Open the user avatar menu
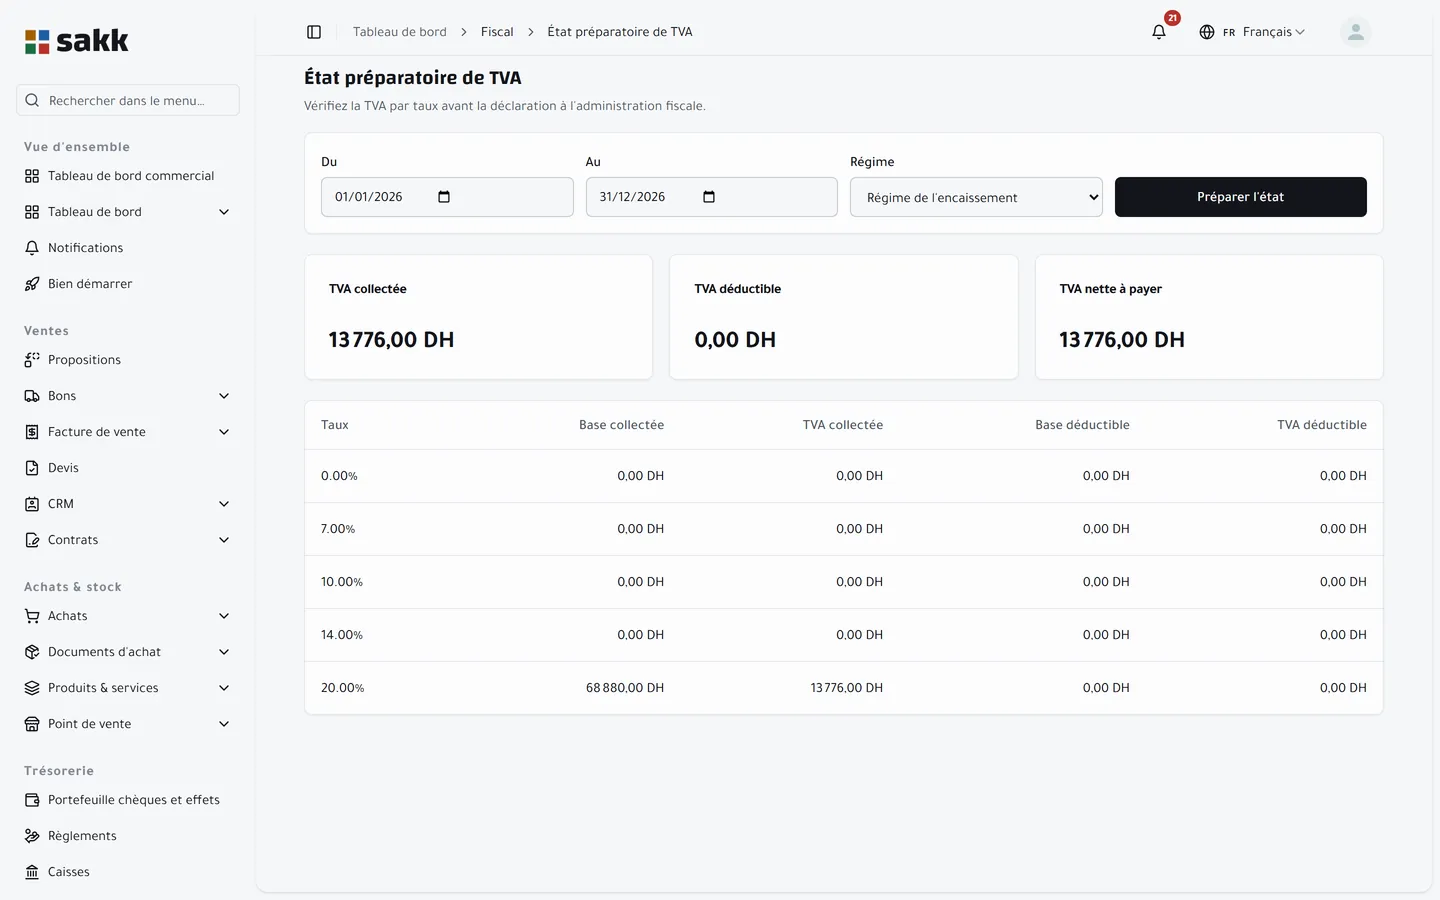 tap(1355, 32)
